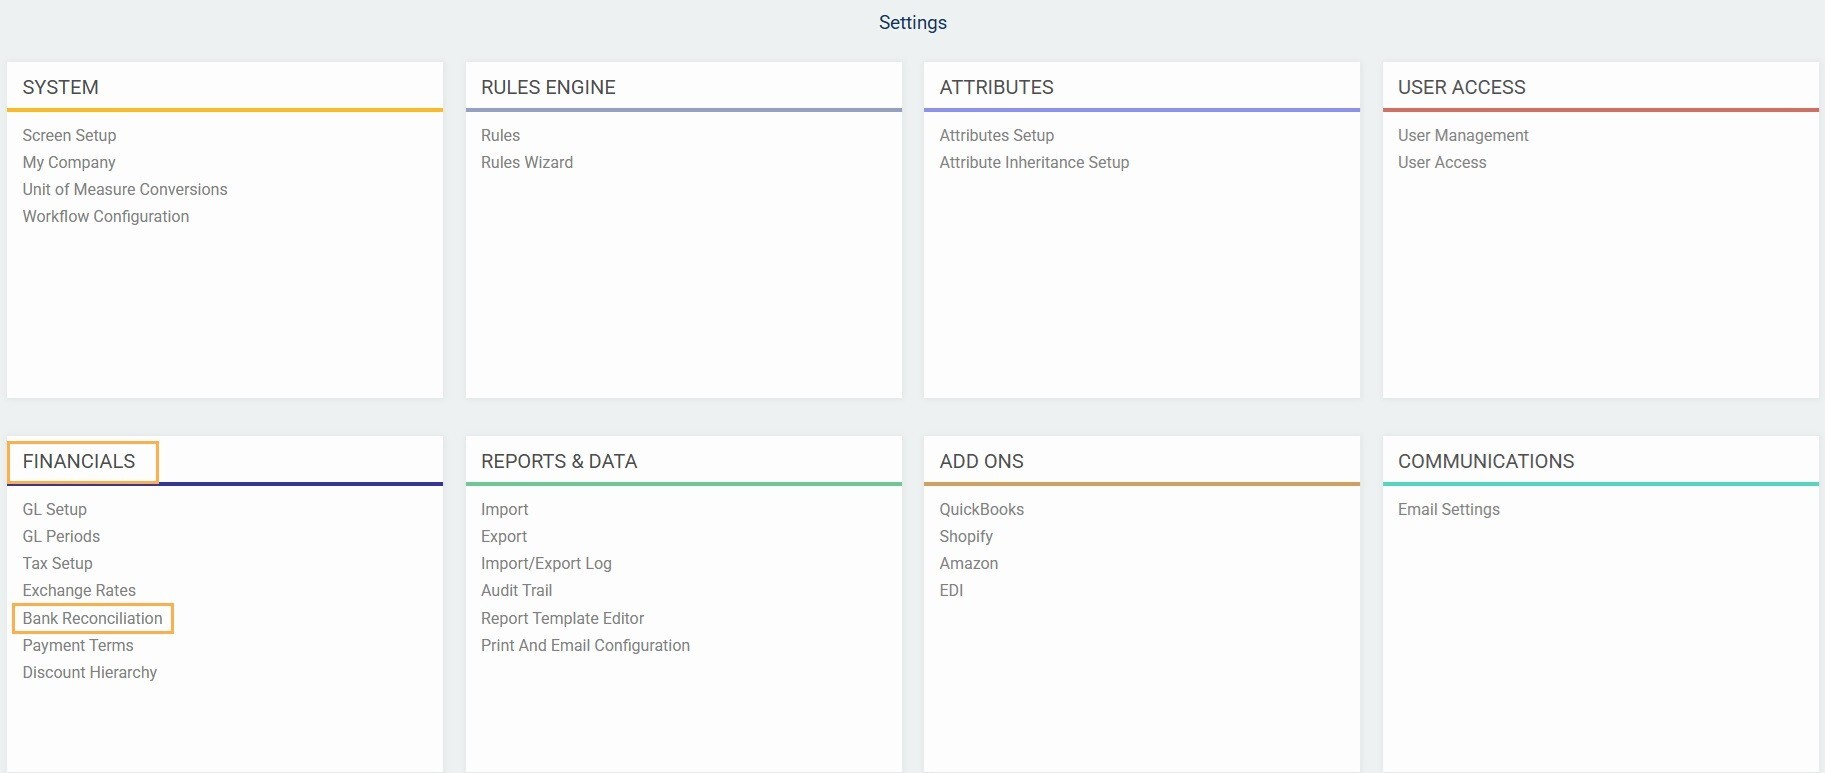Open Screen Setup under System
1826x773 pixels.
[69, 135]
